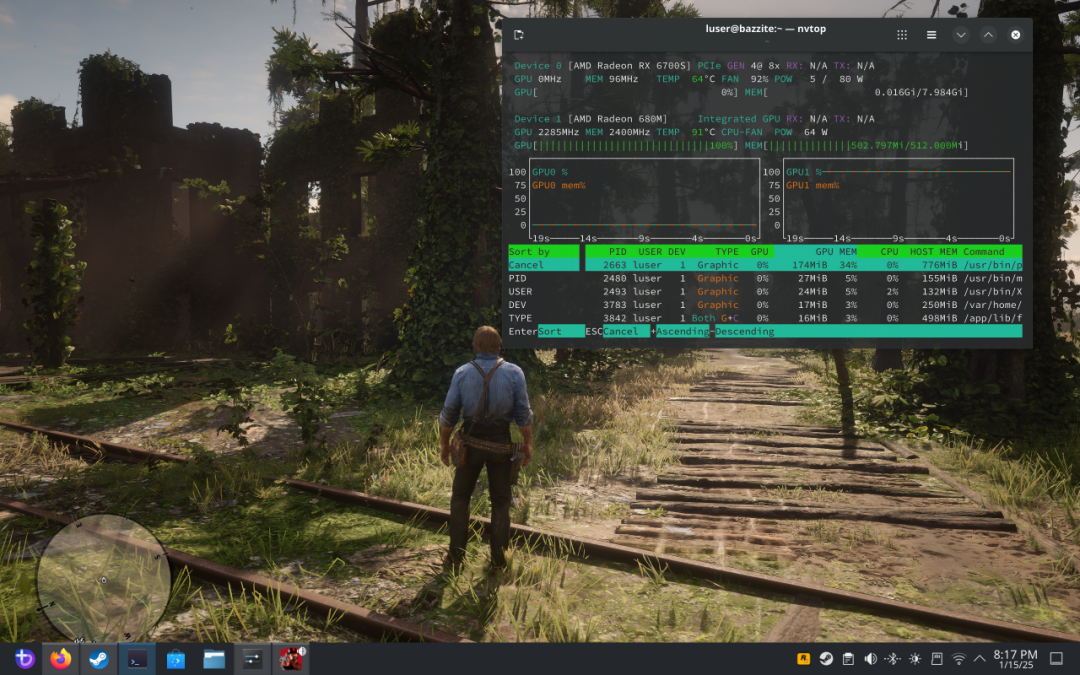This screenshot has width=1080, height=675.
Task: Open the software store taskbar icon
Action: 176,659
